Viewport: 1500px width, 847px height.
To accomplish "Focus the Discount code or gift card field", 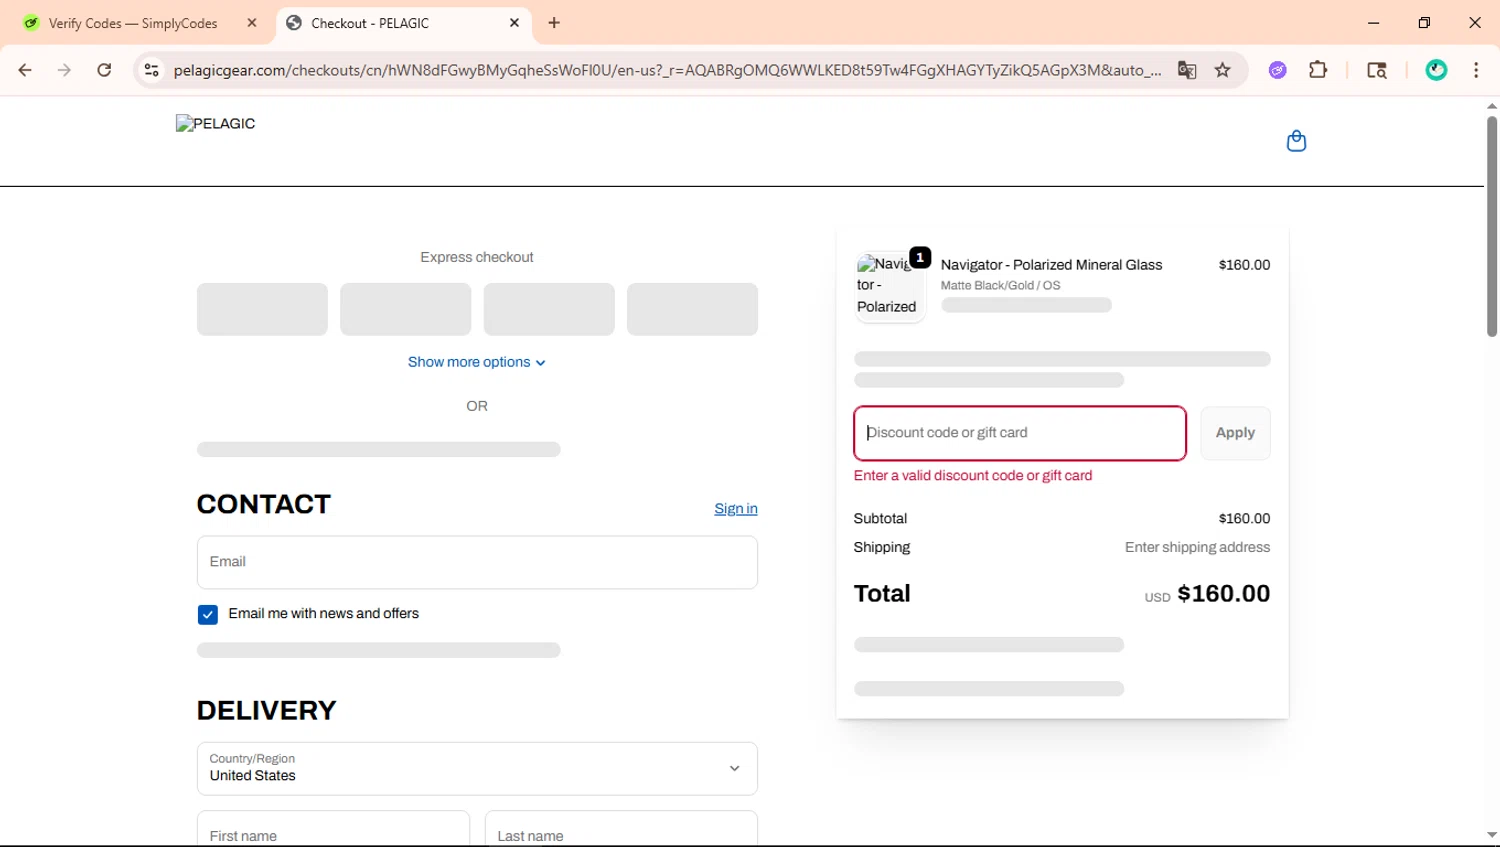I will click(1020, 433).
